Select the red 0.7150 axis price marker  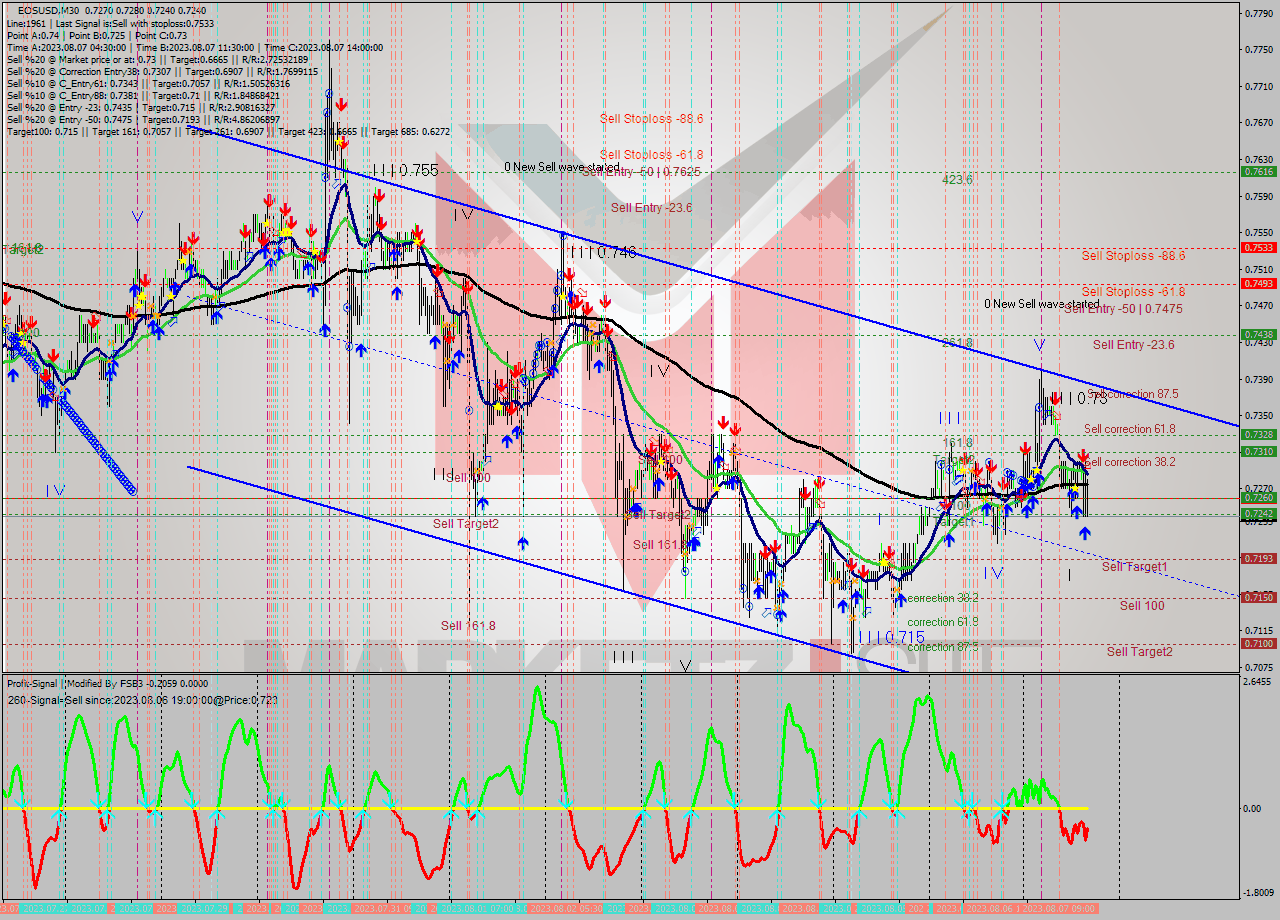click(x=1257, y=597)
